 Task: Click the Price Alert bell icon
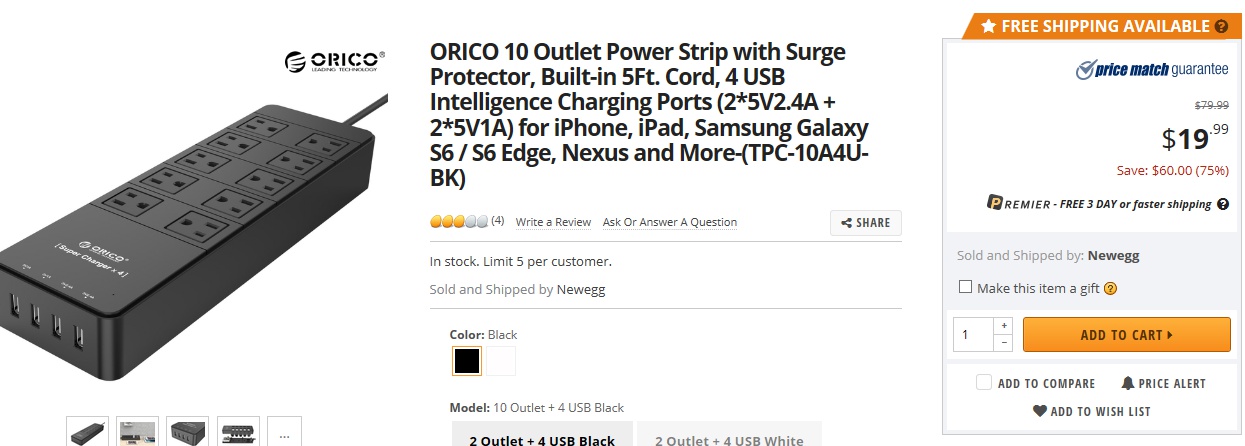(1128, 383)
